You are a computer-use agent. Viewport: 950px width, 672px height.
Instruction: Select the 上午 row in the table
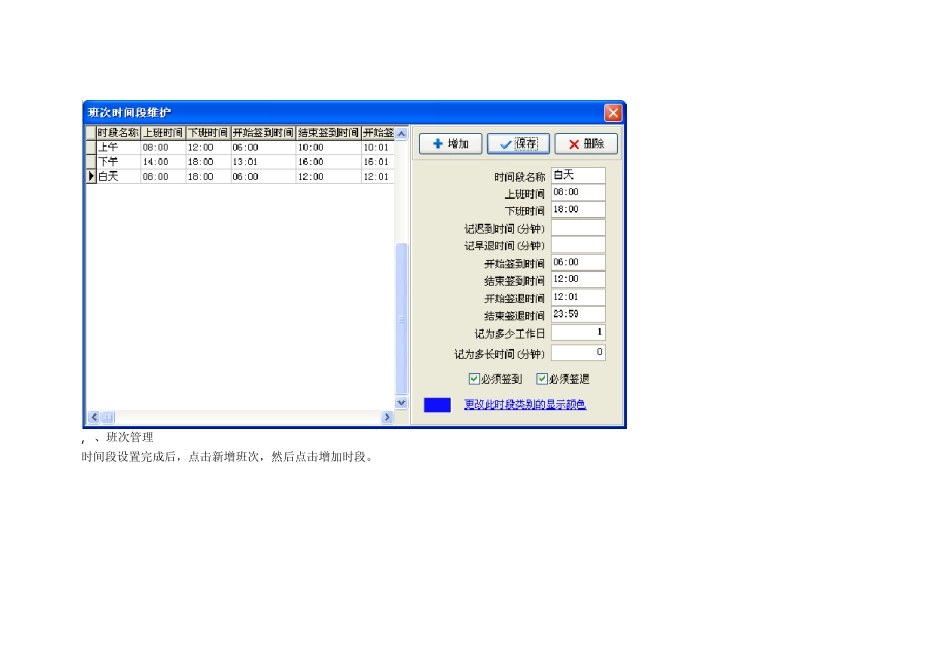(x=241, y=147)
